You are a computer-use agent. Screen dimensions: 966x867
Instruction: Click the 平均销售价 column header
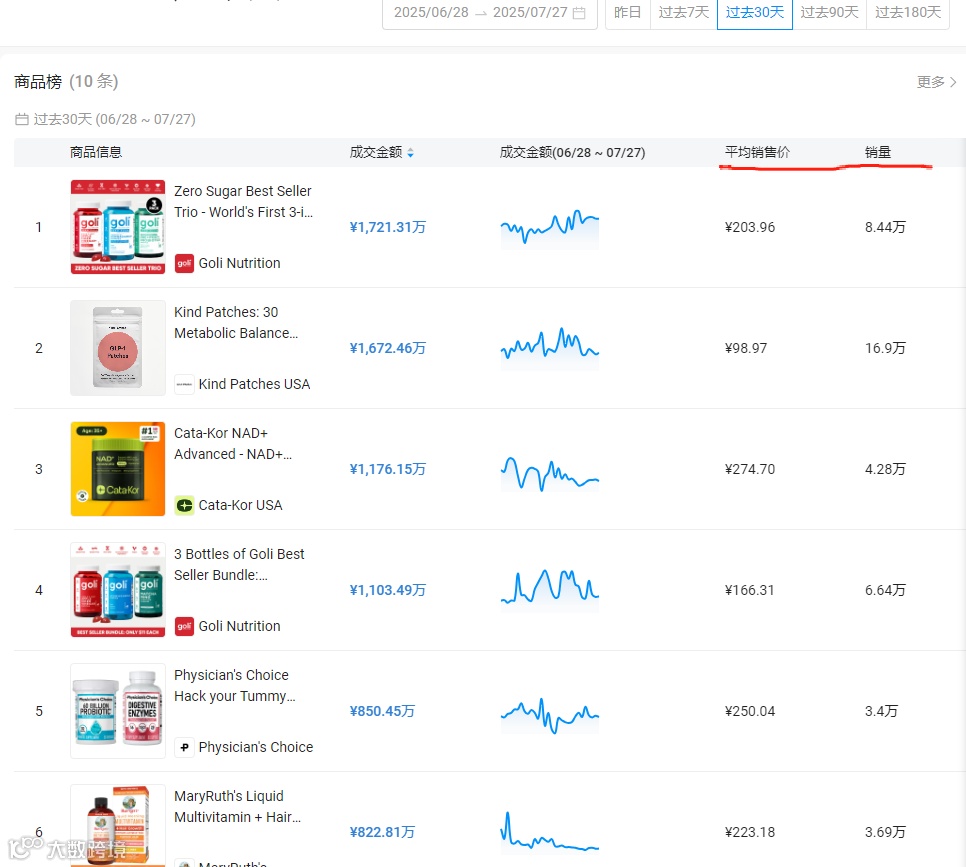tap(757, 152)
